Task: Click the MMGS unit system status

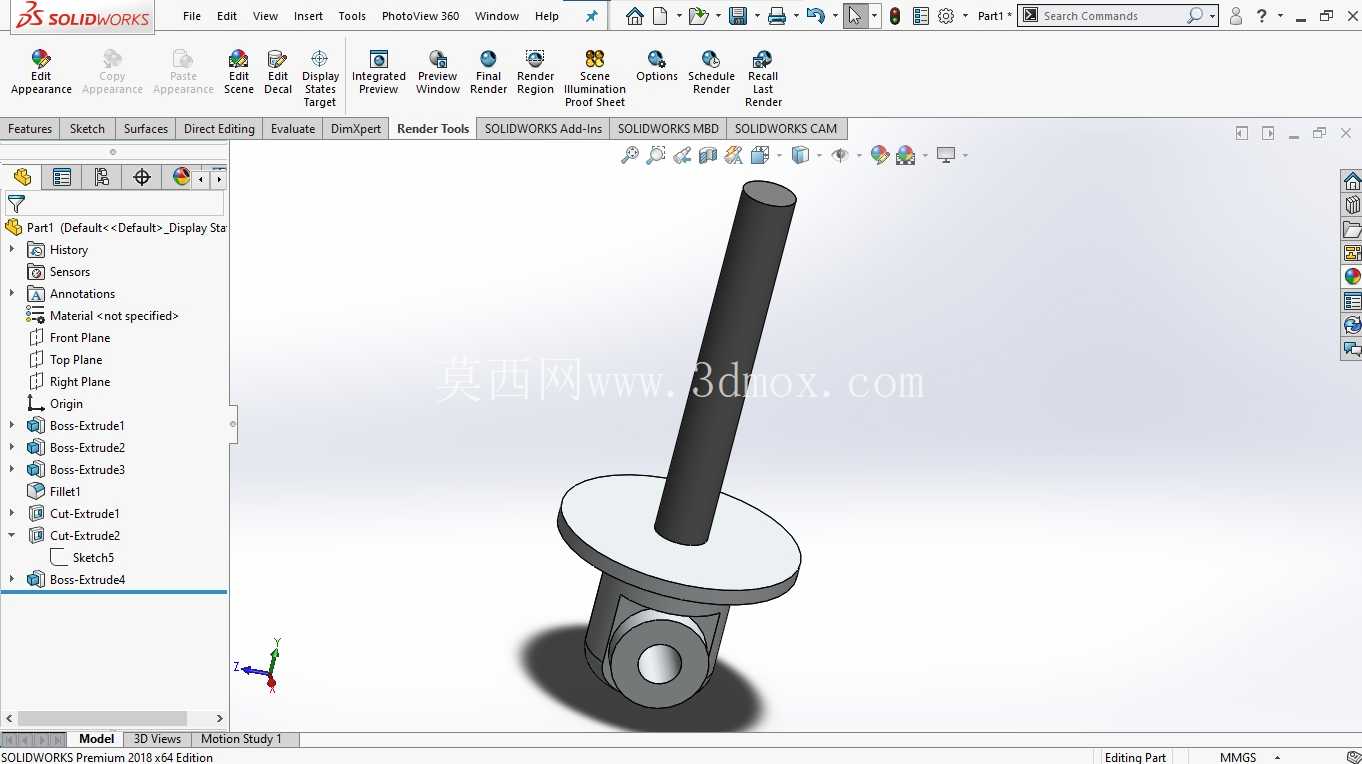Action: [x=1238, y=757]
